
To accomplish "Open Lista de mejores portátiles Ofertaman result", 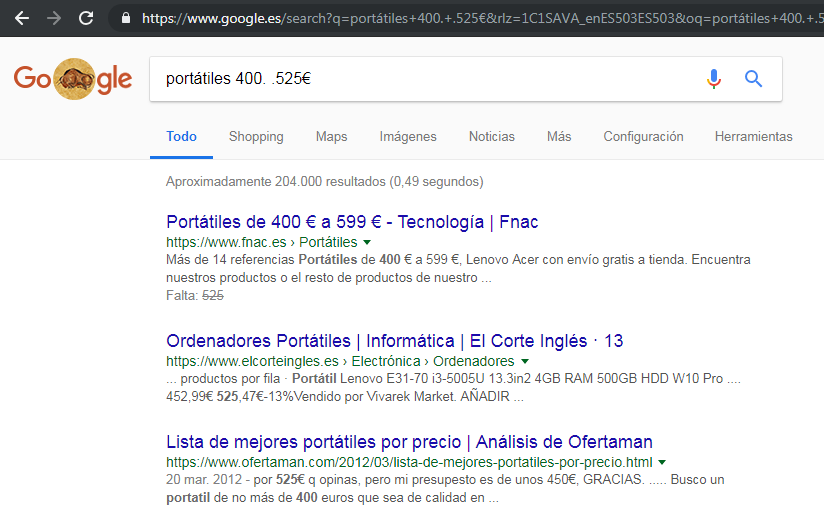I will click(x=409, y=442).
